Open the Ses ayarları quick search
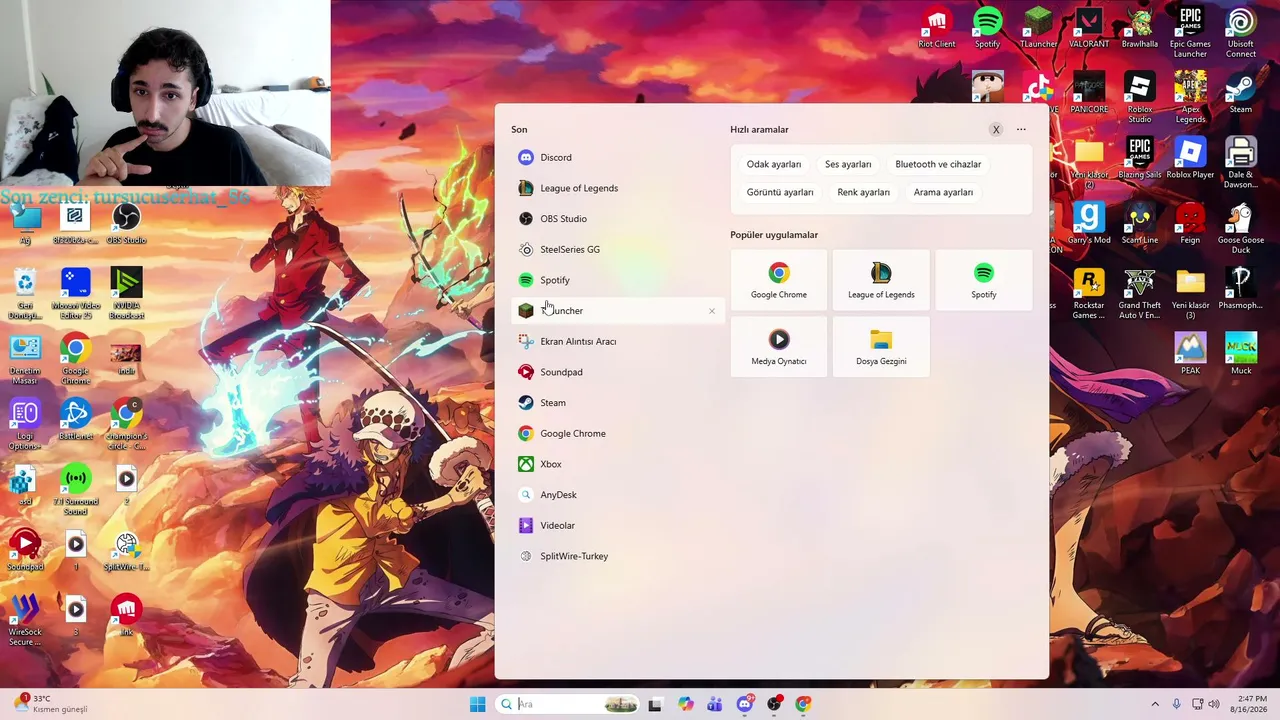 point(848,164)
